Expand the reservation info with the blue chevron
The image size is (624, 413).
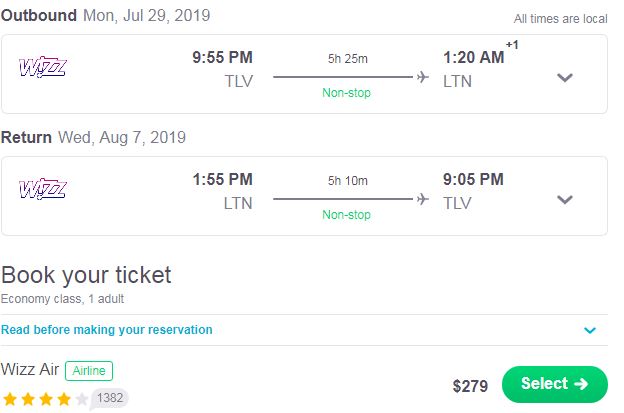(x=590, y=330)
